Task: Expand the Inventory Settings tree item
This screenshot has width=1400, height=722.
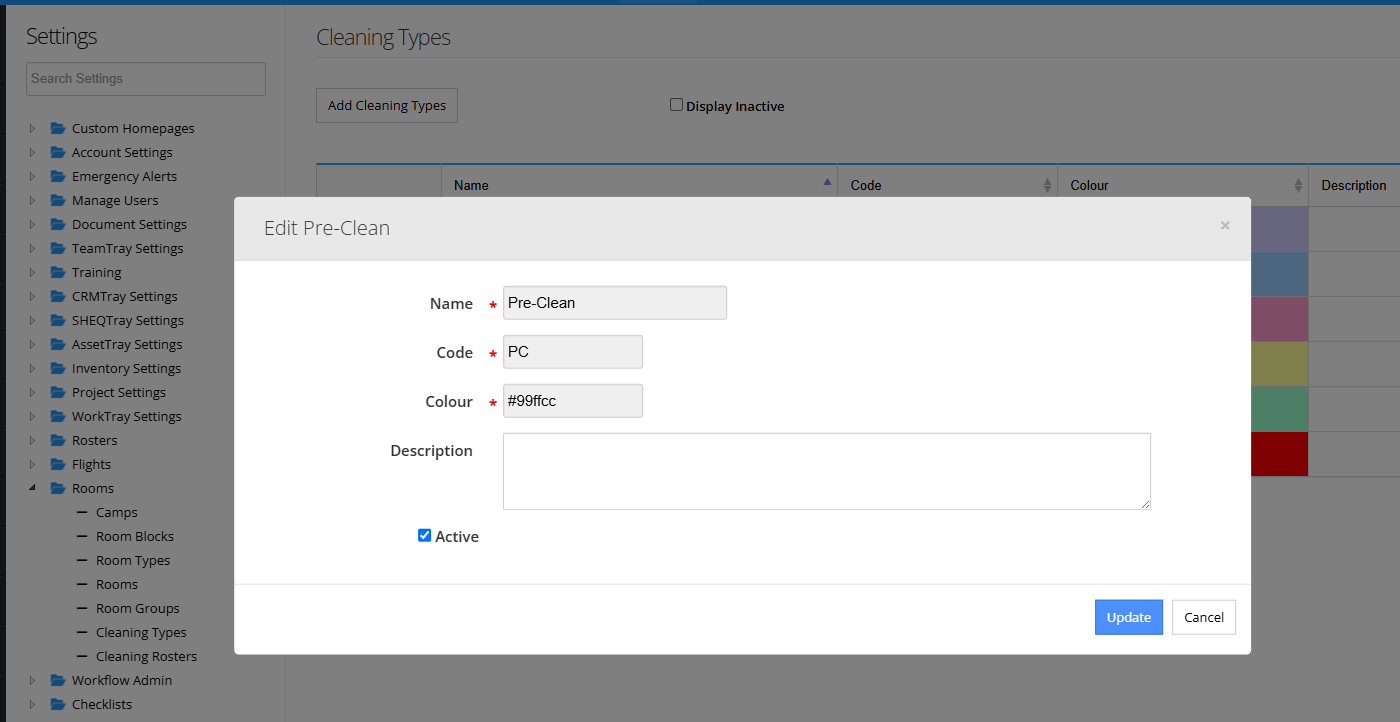Action: pyautogui.click(x=31, y=368)
